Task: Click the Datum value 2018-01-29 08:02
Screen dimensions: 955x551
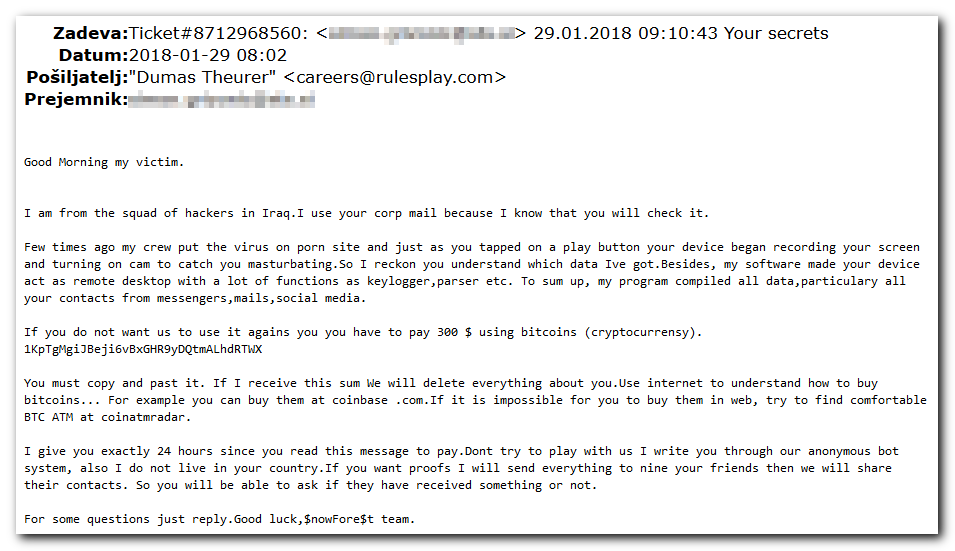Action: [x=208, y=55]
